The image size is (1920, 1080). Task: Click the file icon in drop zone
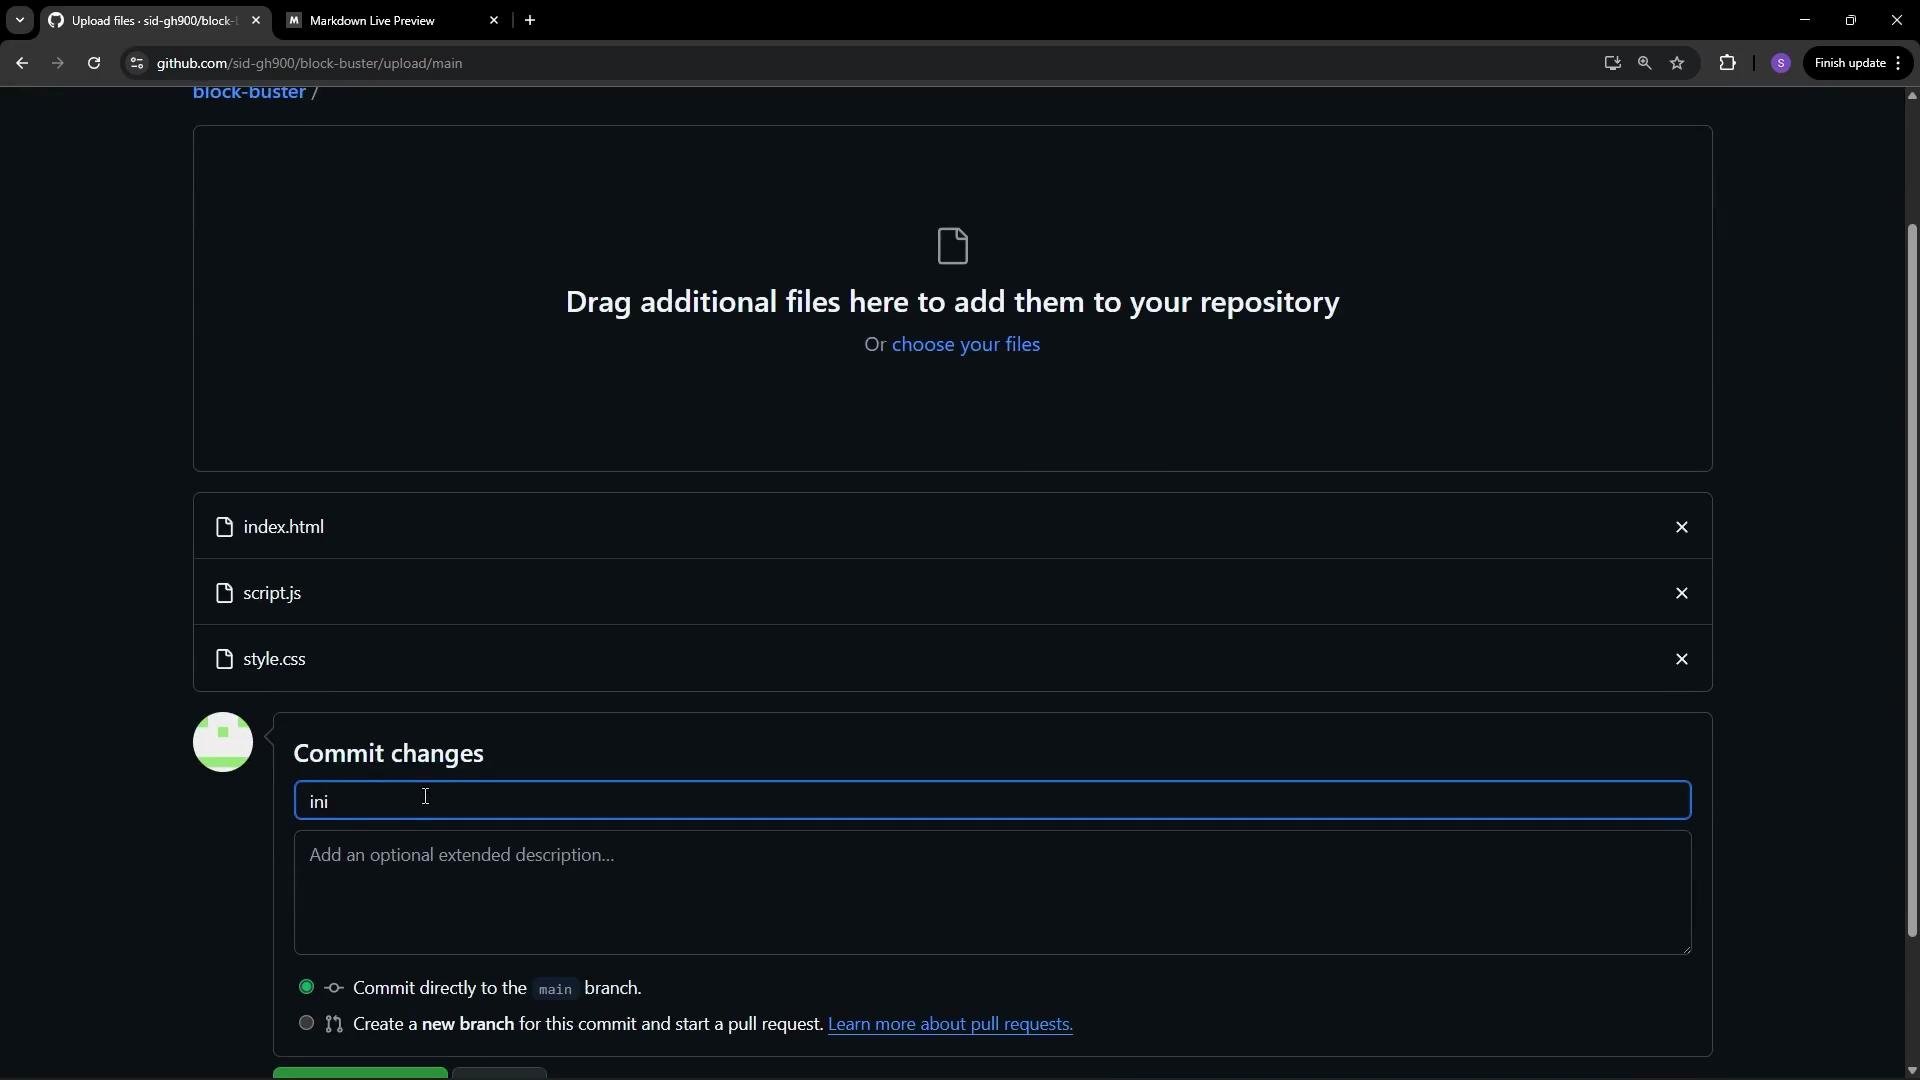point(952,246)
